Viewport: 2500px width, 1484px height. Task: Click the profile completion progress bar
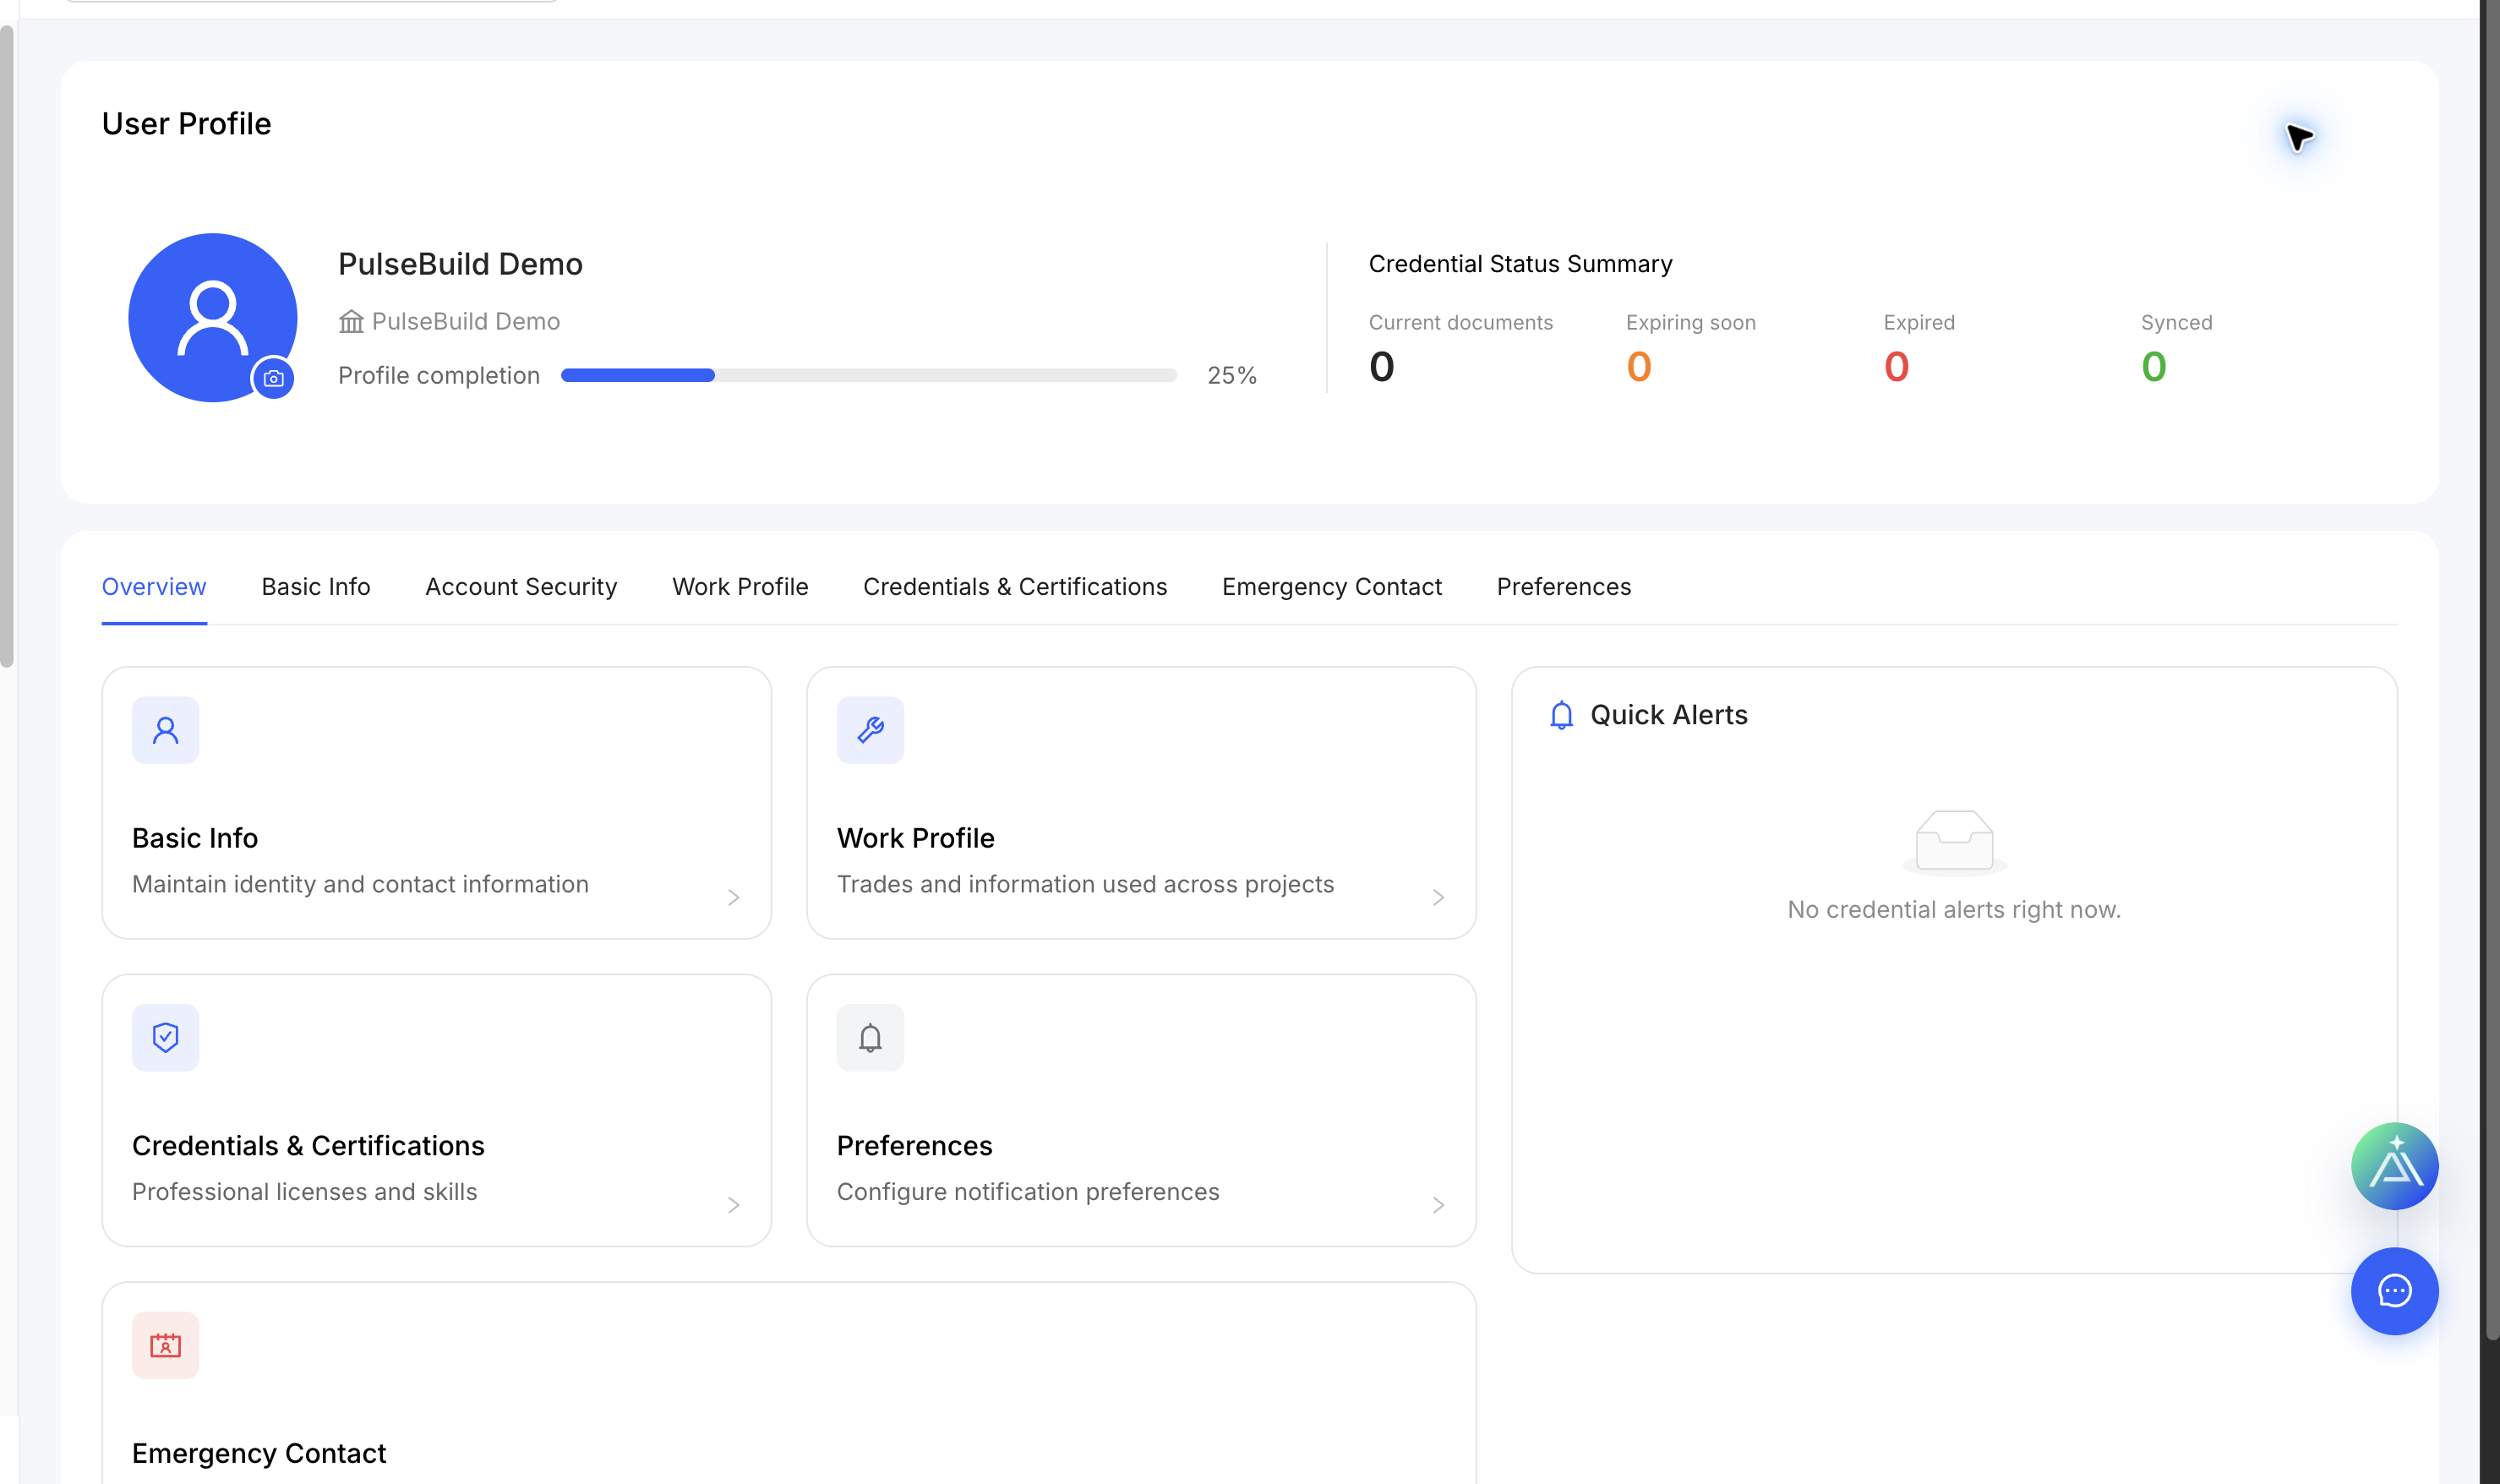869,375
